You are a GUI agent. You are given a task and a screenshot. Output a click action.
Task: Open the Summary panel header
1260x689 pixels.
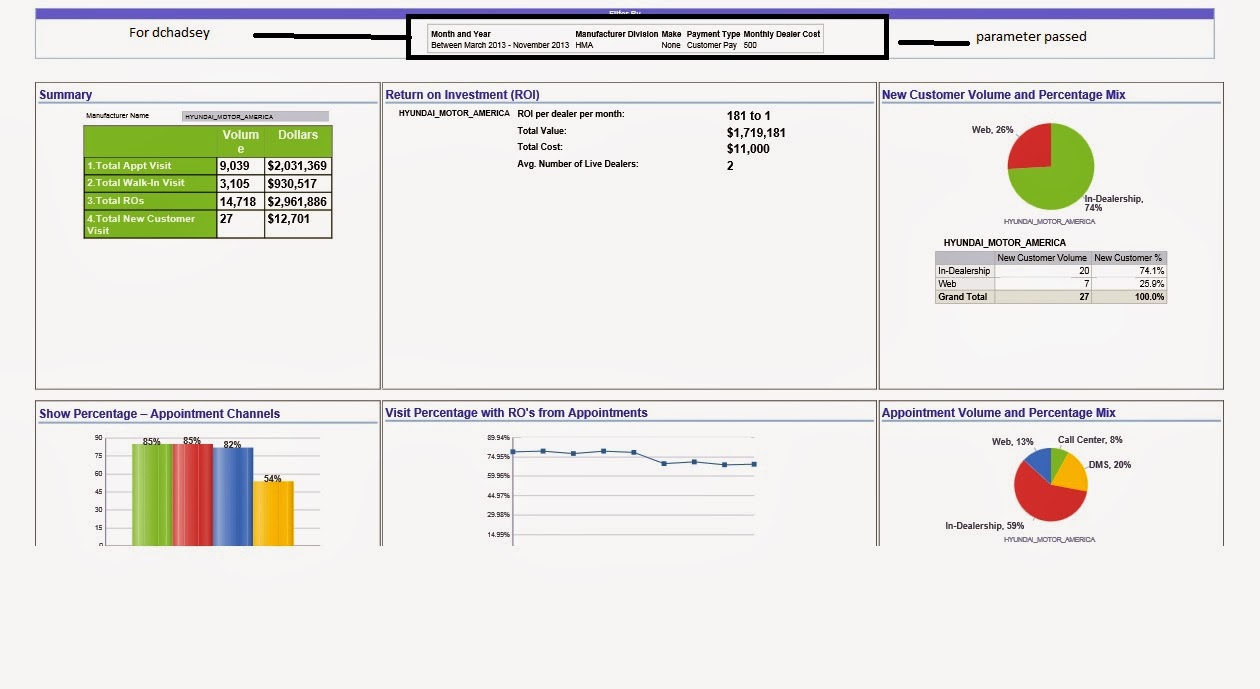(66, 94)
